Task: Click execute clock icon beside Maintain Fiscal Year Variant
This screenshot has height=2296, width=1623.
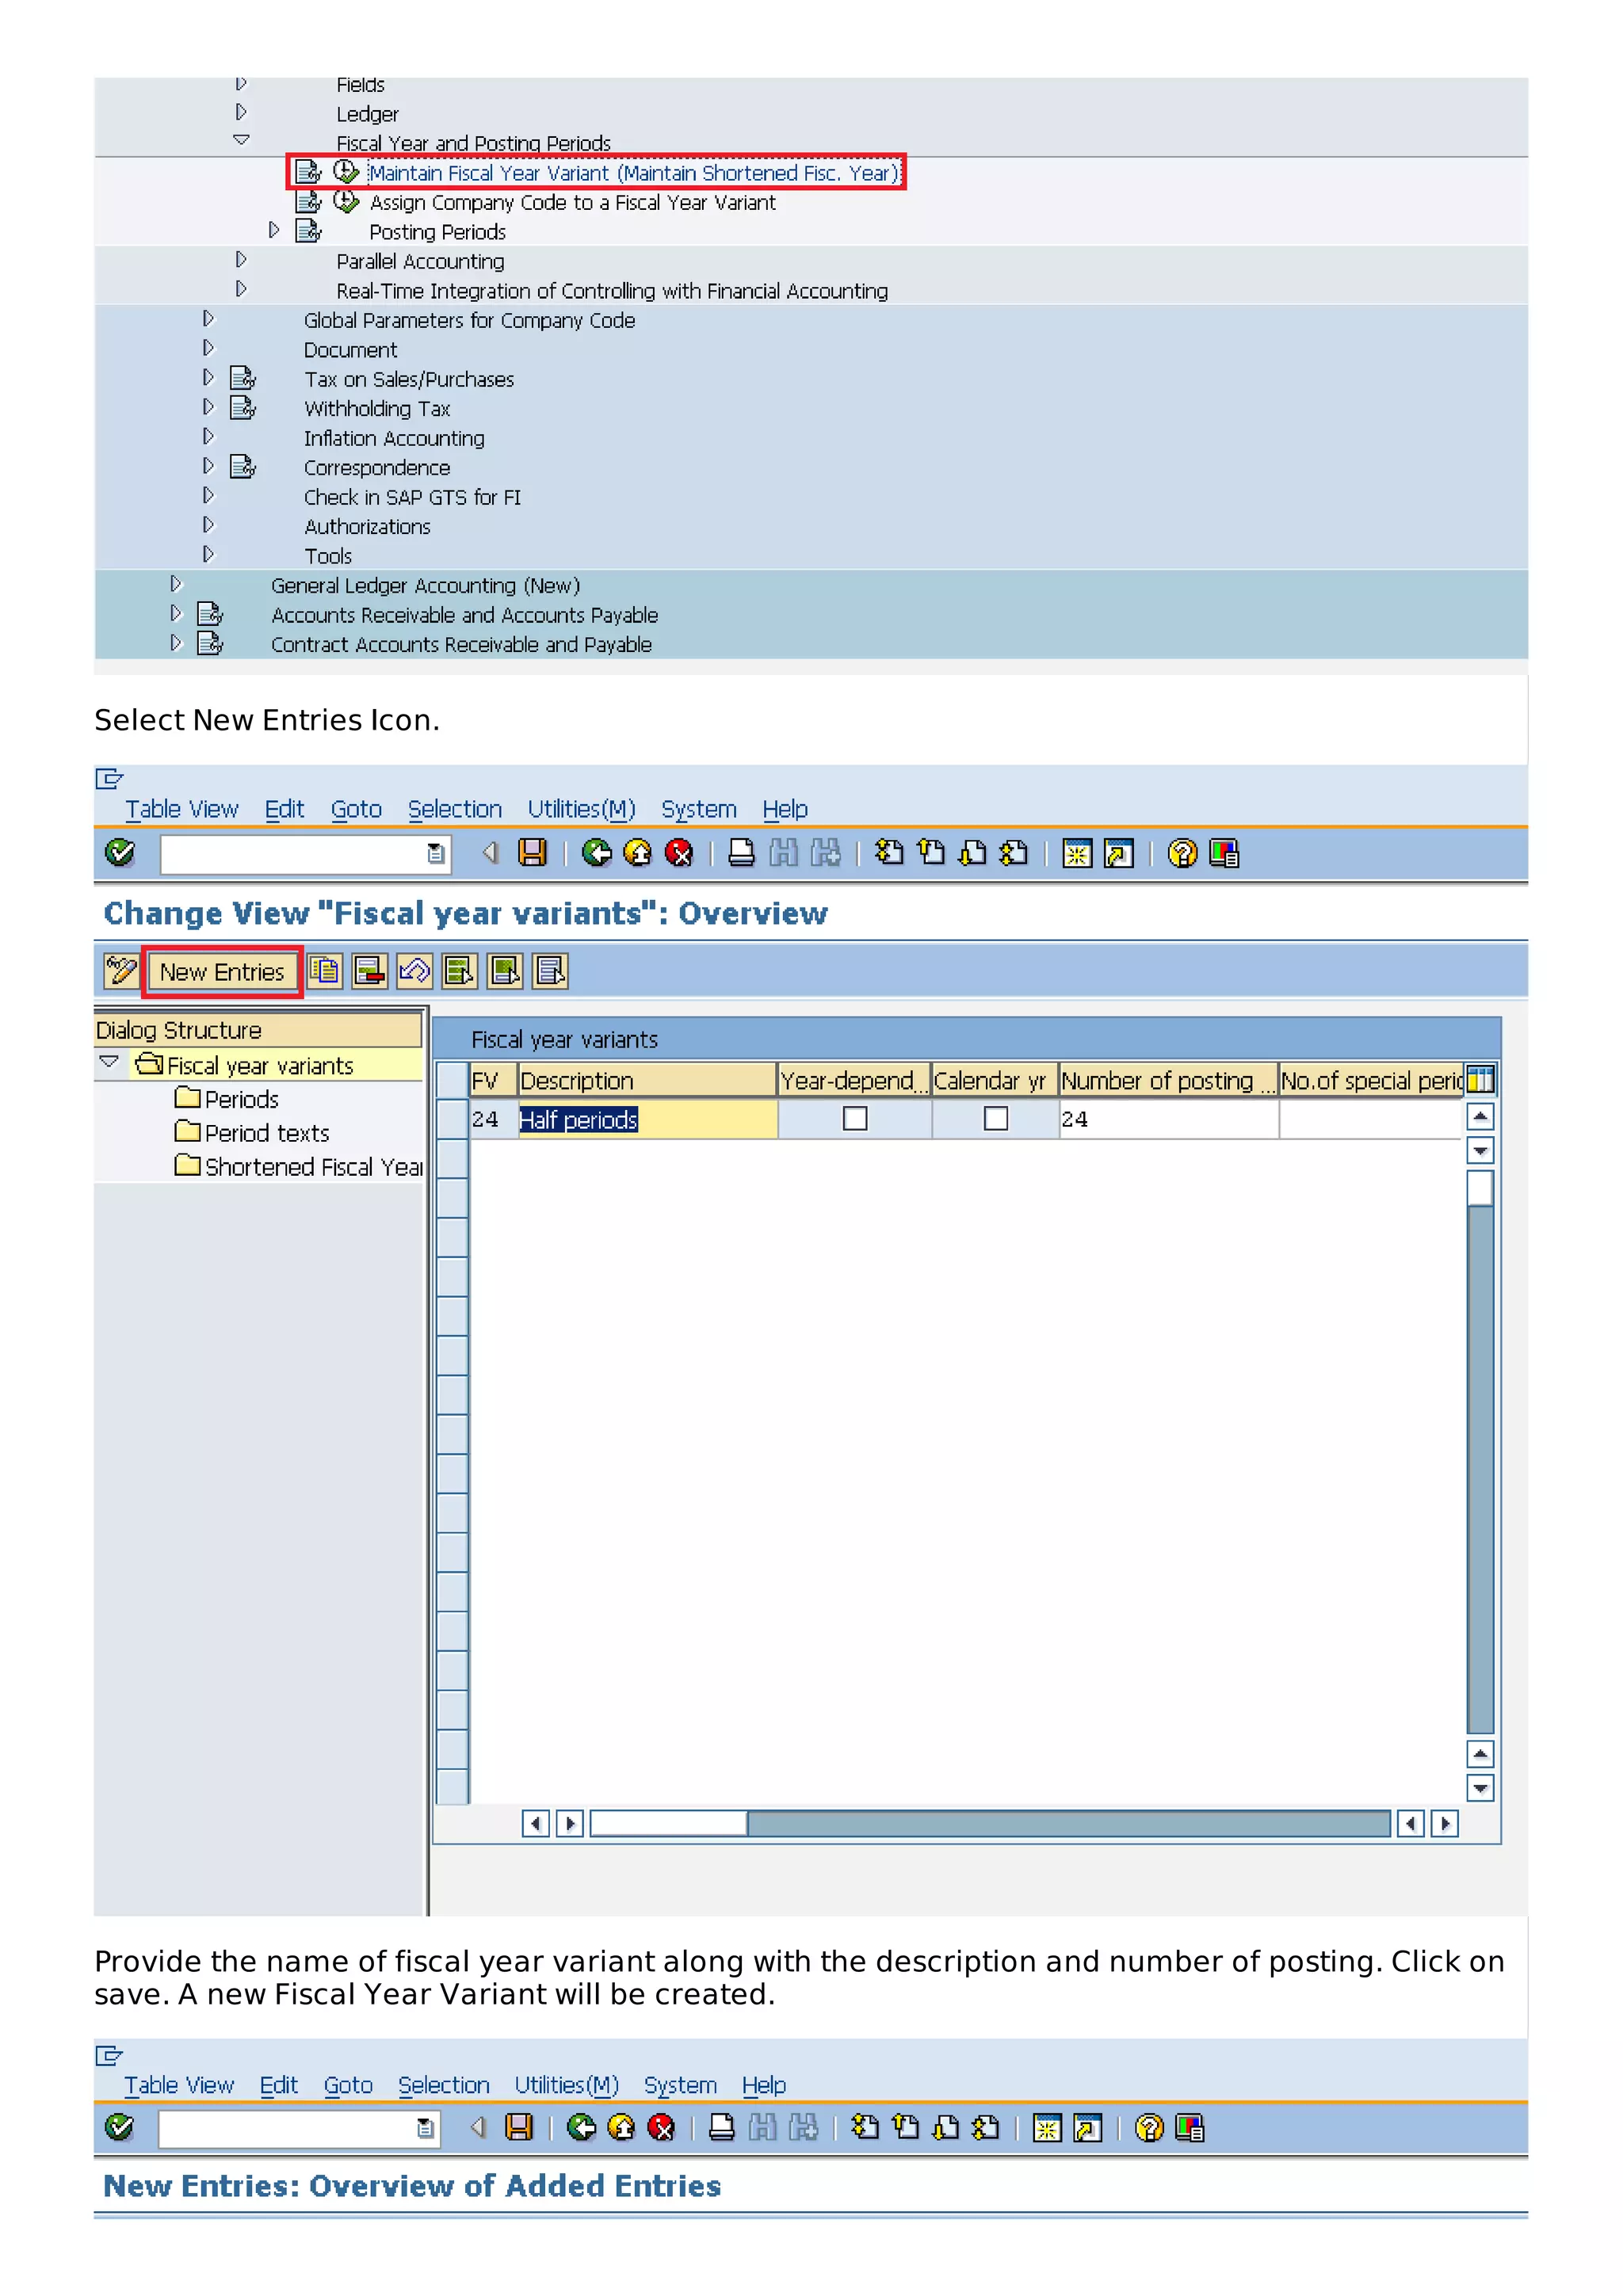Action: 346,172
